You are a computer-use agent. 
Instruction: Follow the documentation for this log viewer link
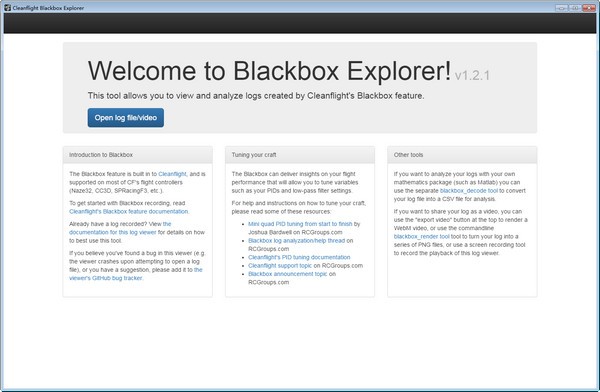[120, 228]
